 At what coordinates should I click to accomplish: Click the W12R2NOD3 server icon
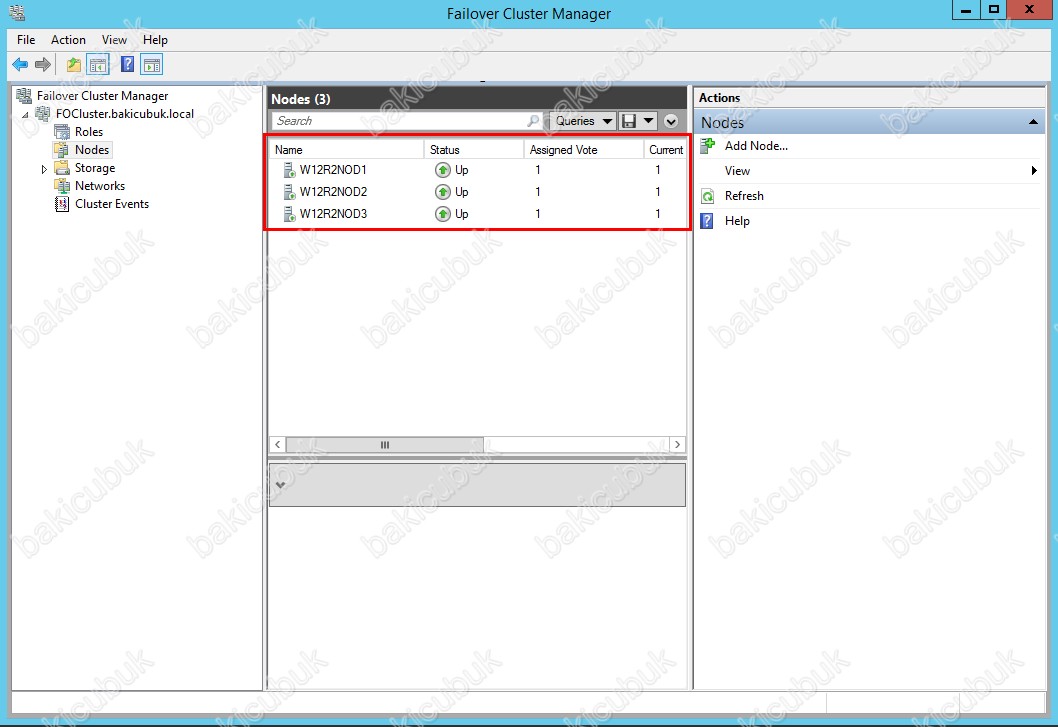coord(289,214)
